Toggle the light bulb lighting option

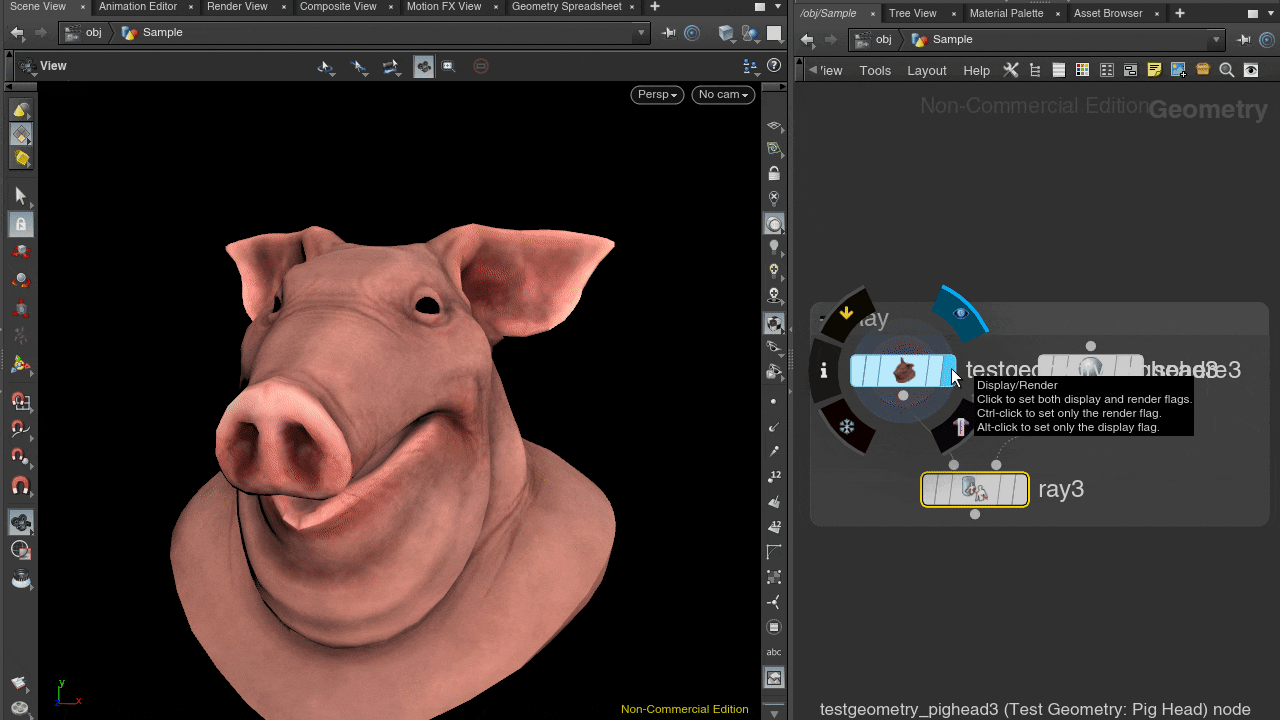pyautogui.click(x=774, y=247)
